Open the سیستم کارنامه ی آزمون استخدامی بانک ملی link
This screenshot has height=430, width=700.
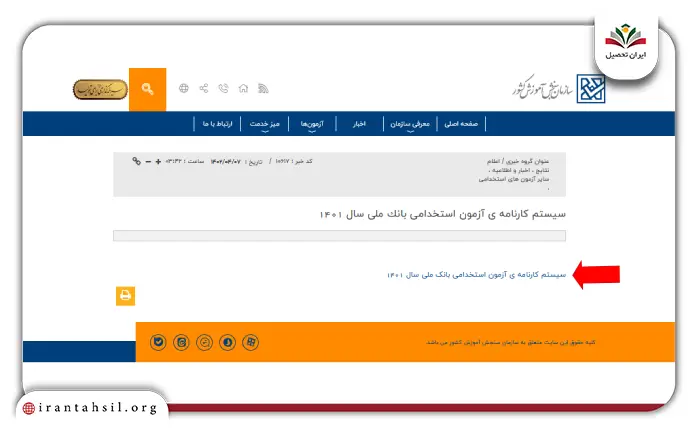(x=476, y=275)
